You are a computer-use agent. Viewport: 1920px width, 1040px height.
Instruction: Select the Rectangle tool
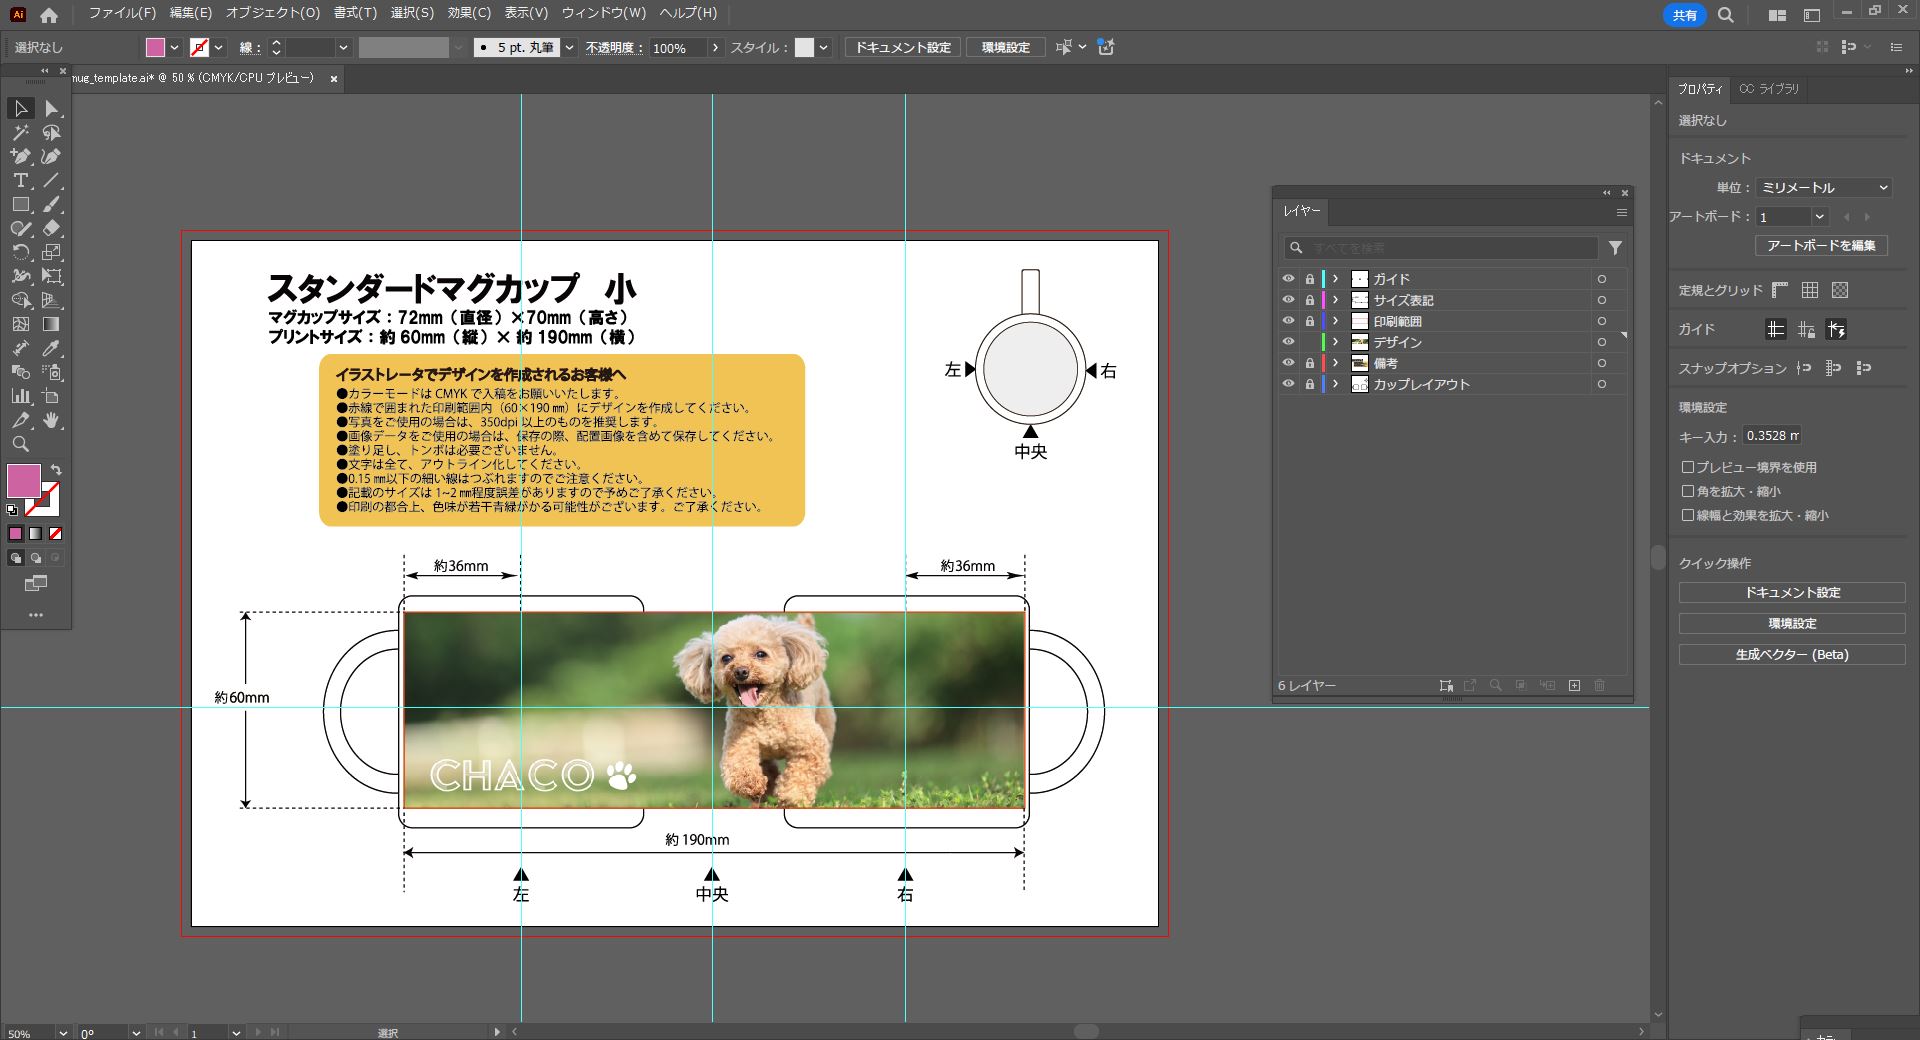click(20, 204)
